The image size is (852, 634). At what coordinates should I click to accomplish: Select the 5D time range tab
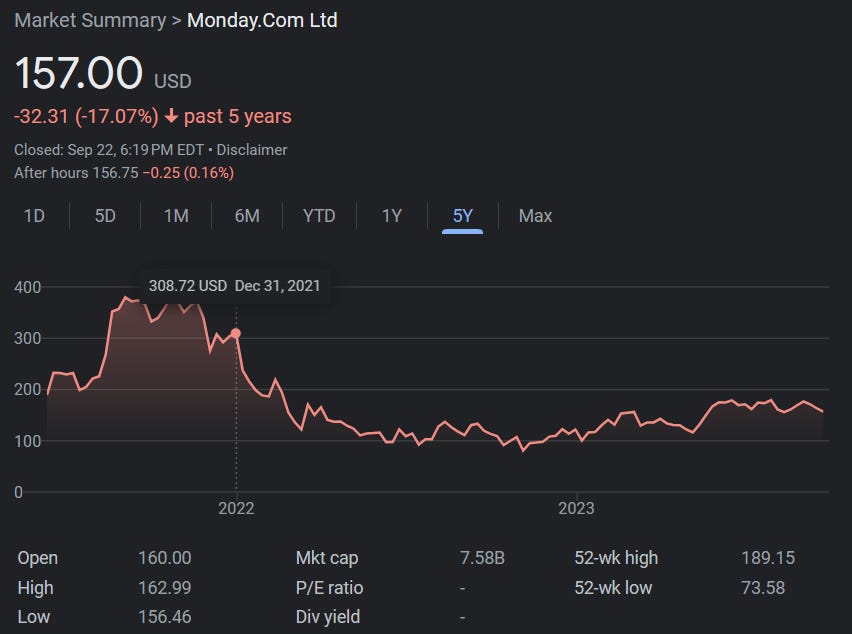point(105,216)
